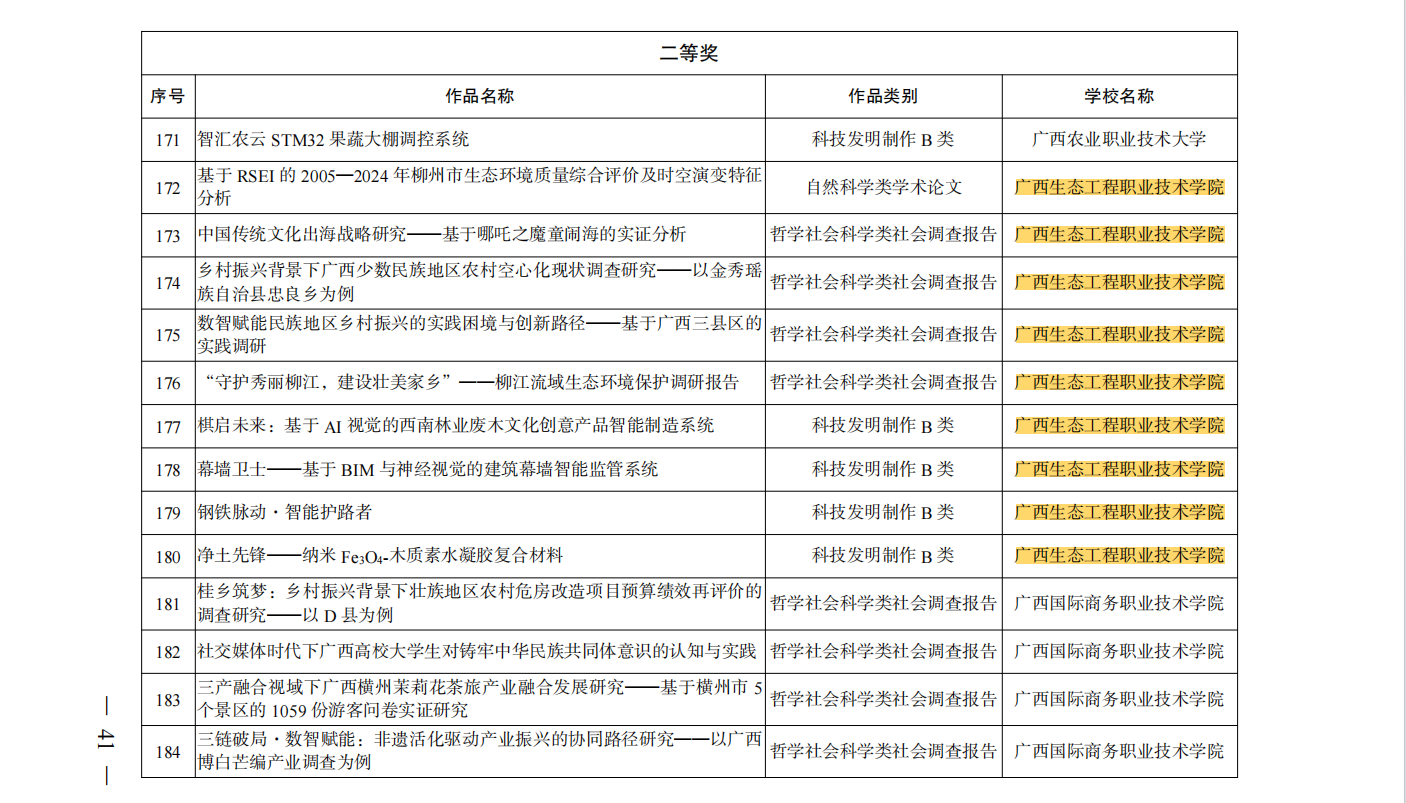Click the highlighted school name in row 180
The height and width of the screenshot is (803, 1406).
(x=1119, y=556)
